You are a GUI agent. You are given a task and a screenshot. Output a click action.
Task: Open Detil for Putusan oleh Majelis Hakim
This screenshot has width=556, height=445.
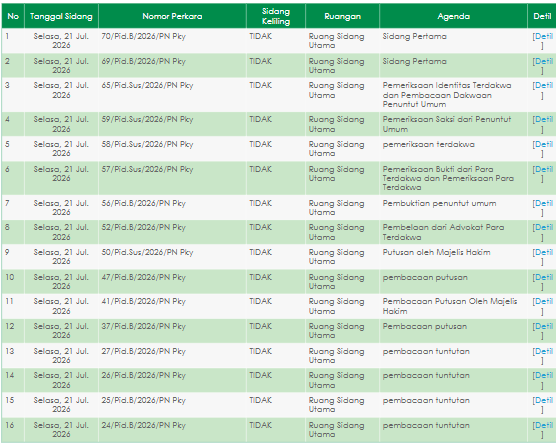(544, 252)
